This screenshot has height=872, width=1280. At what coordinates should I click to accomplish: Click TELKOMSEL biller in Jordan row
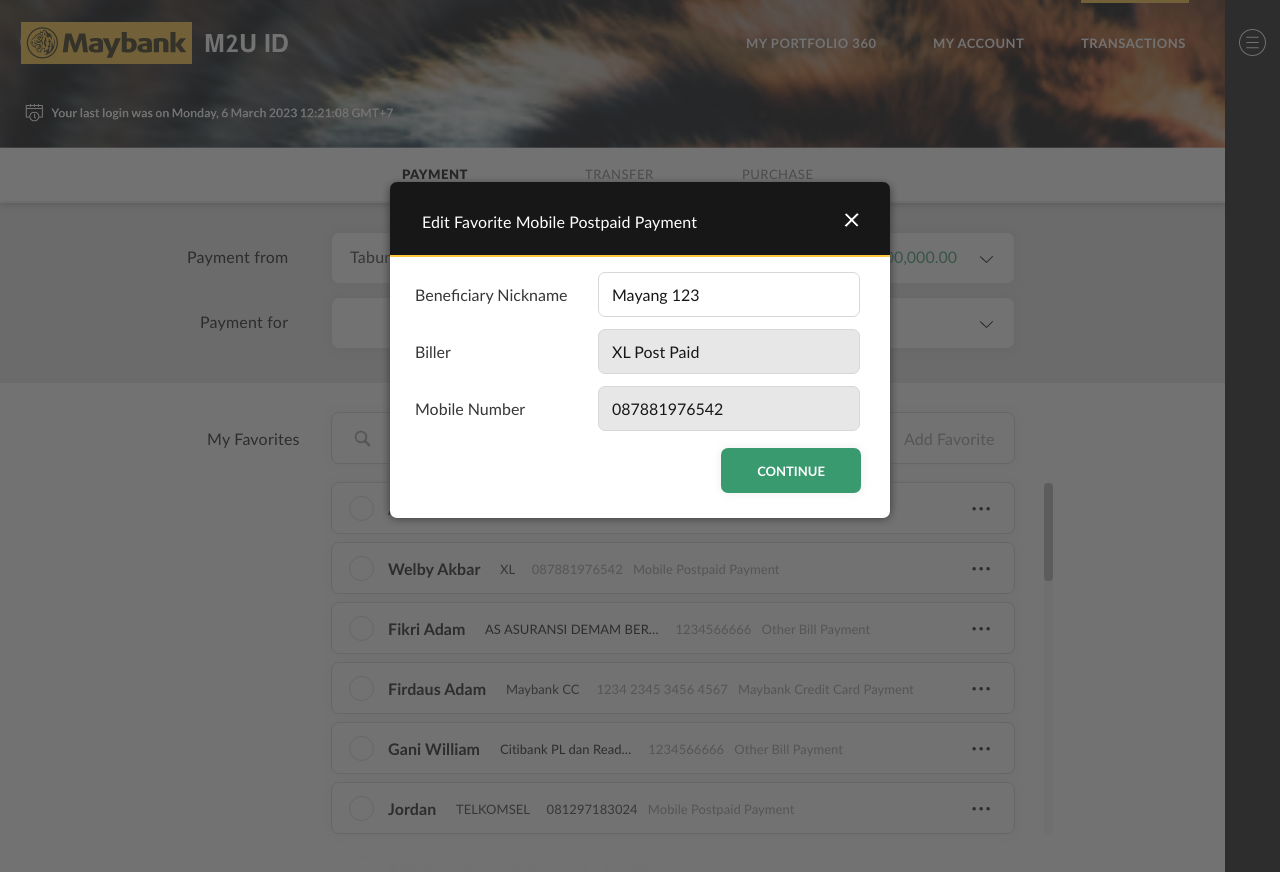[493, 809]
